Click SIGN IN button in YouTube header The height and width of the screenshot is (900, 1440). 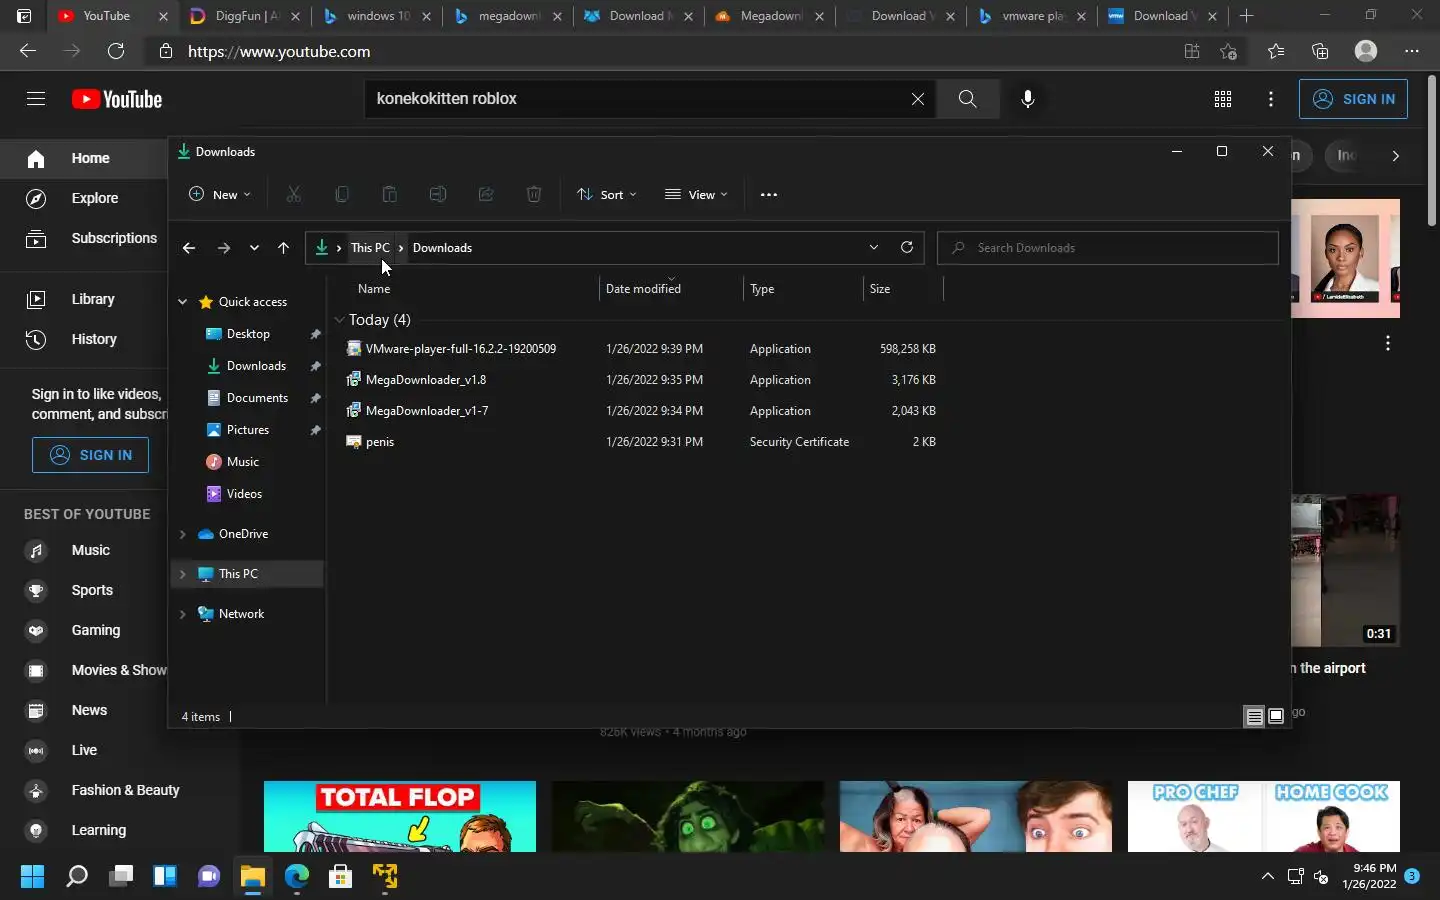click(1353, 99)
